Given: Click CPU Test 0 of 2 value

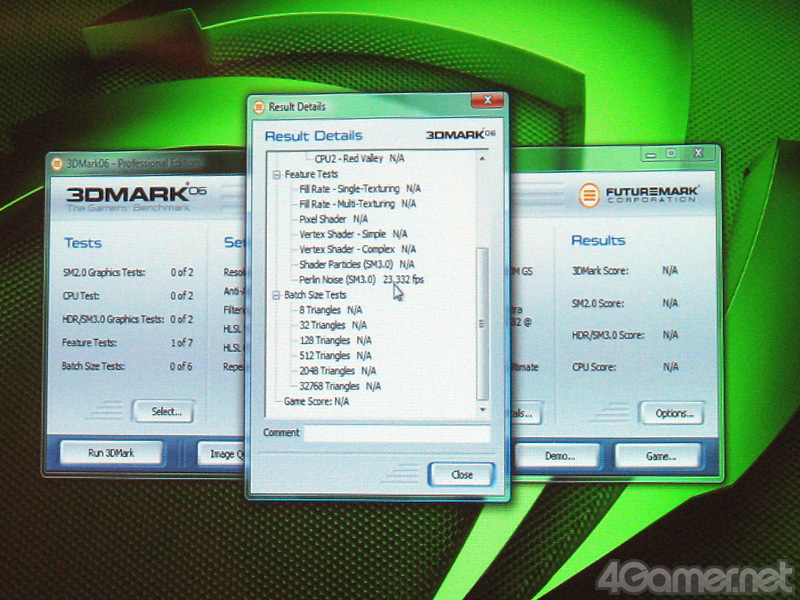Looking at the screenshot, I should (182, 296).
